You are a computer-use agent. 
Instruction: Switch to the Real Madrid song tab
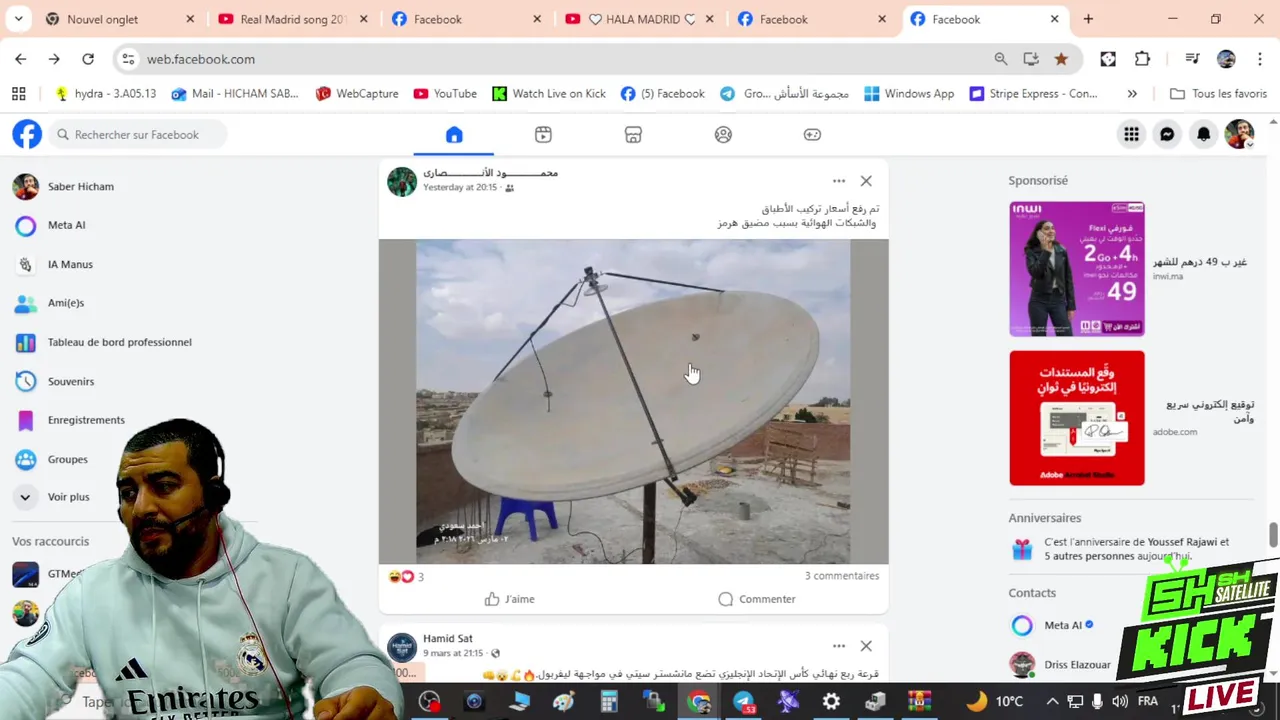click(x=293, y=19)
